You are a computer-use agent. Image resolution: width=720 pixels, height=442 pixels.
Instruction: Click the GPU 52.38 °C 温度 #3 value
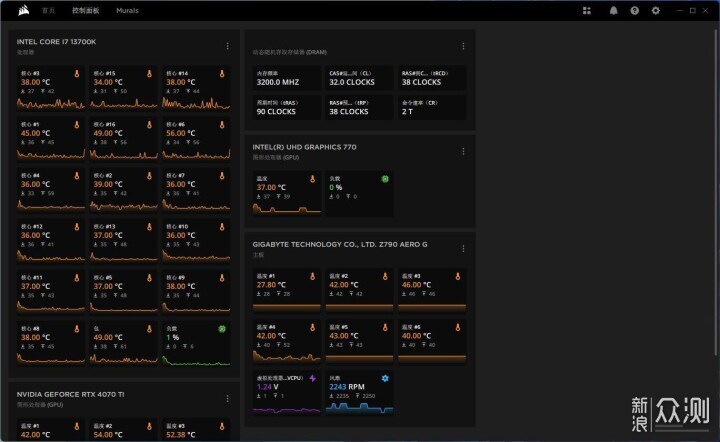180,434
